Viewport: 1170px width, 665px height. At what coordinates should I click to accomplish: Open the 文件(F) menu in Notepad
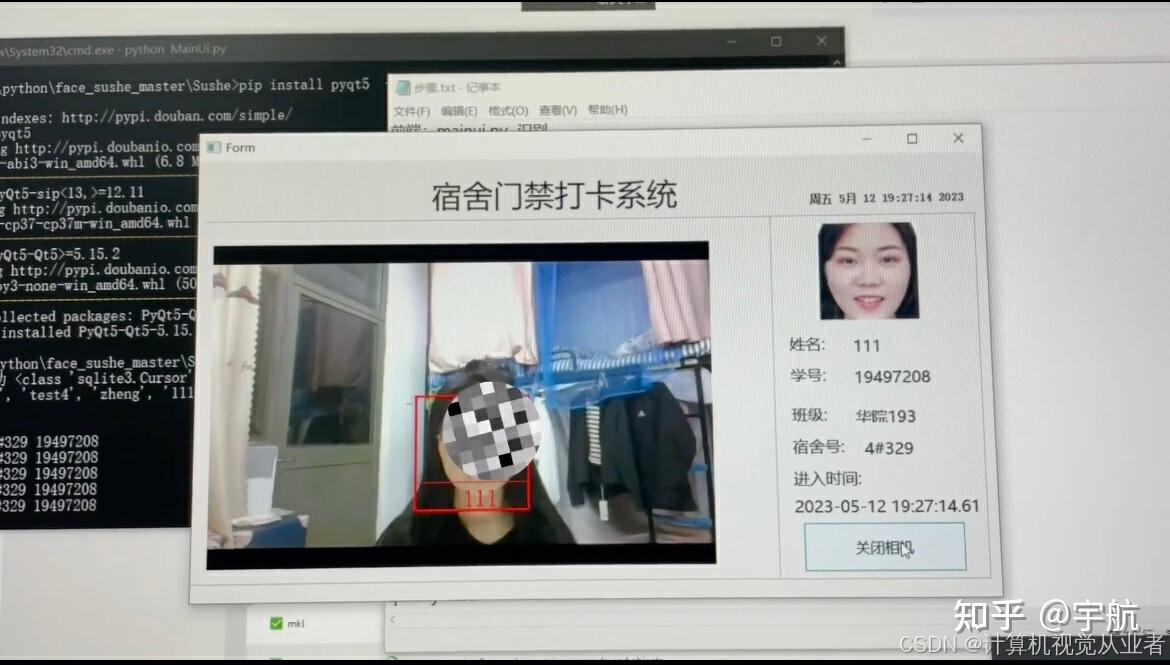click(411, 111)
